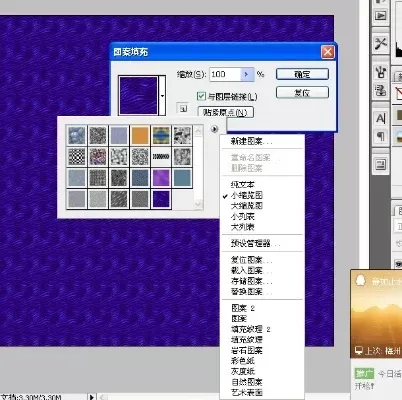Open the Character panel A icon
Viewport: 402px width, 400px height.
pyautogui.click(x=381, y=118)
